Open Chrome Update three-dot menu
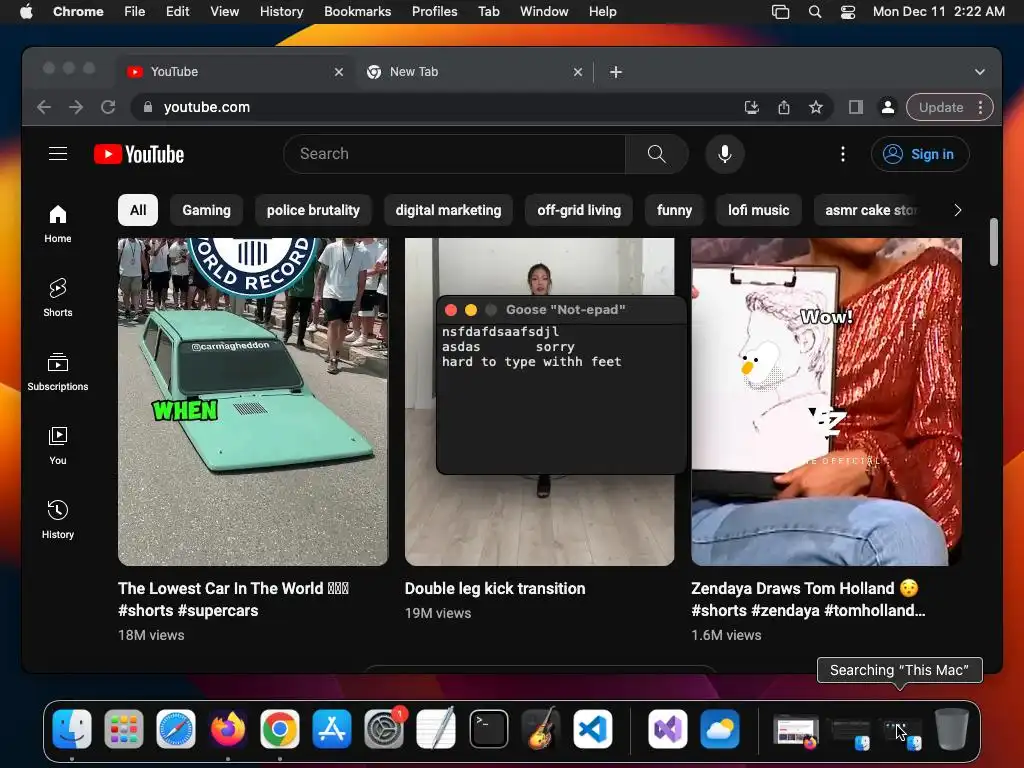The width and height of the screenshot is (1024, 768). coord(980,107)
